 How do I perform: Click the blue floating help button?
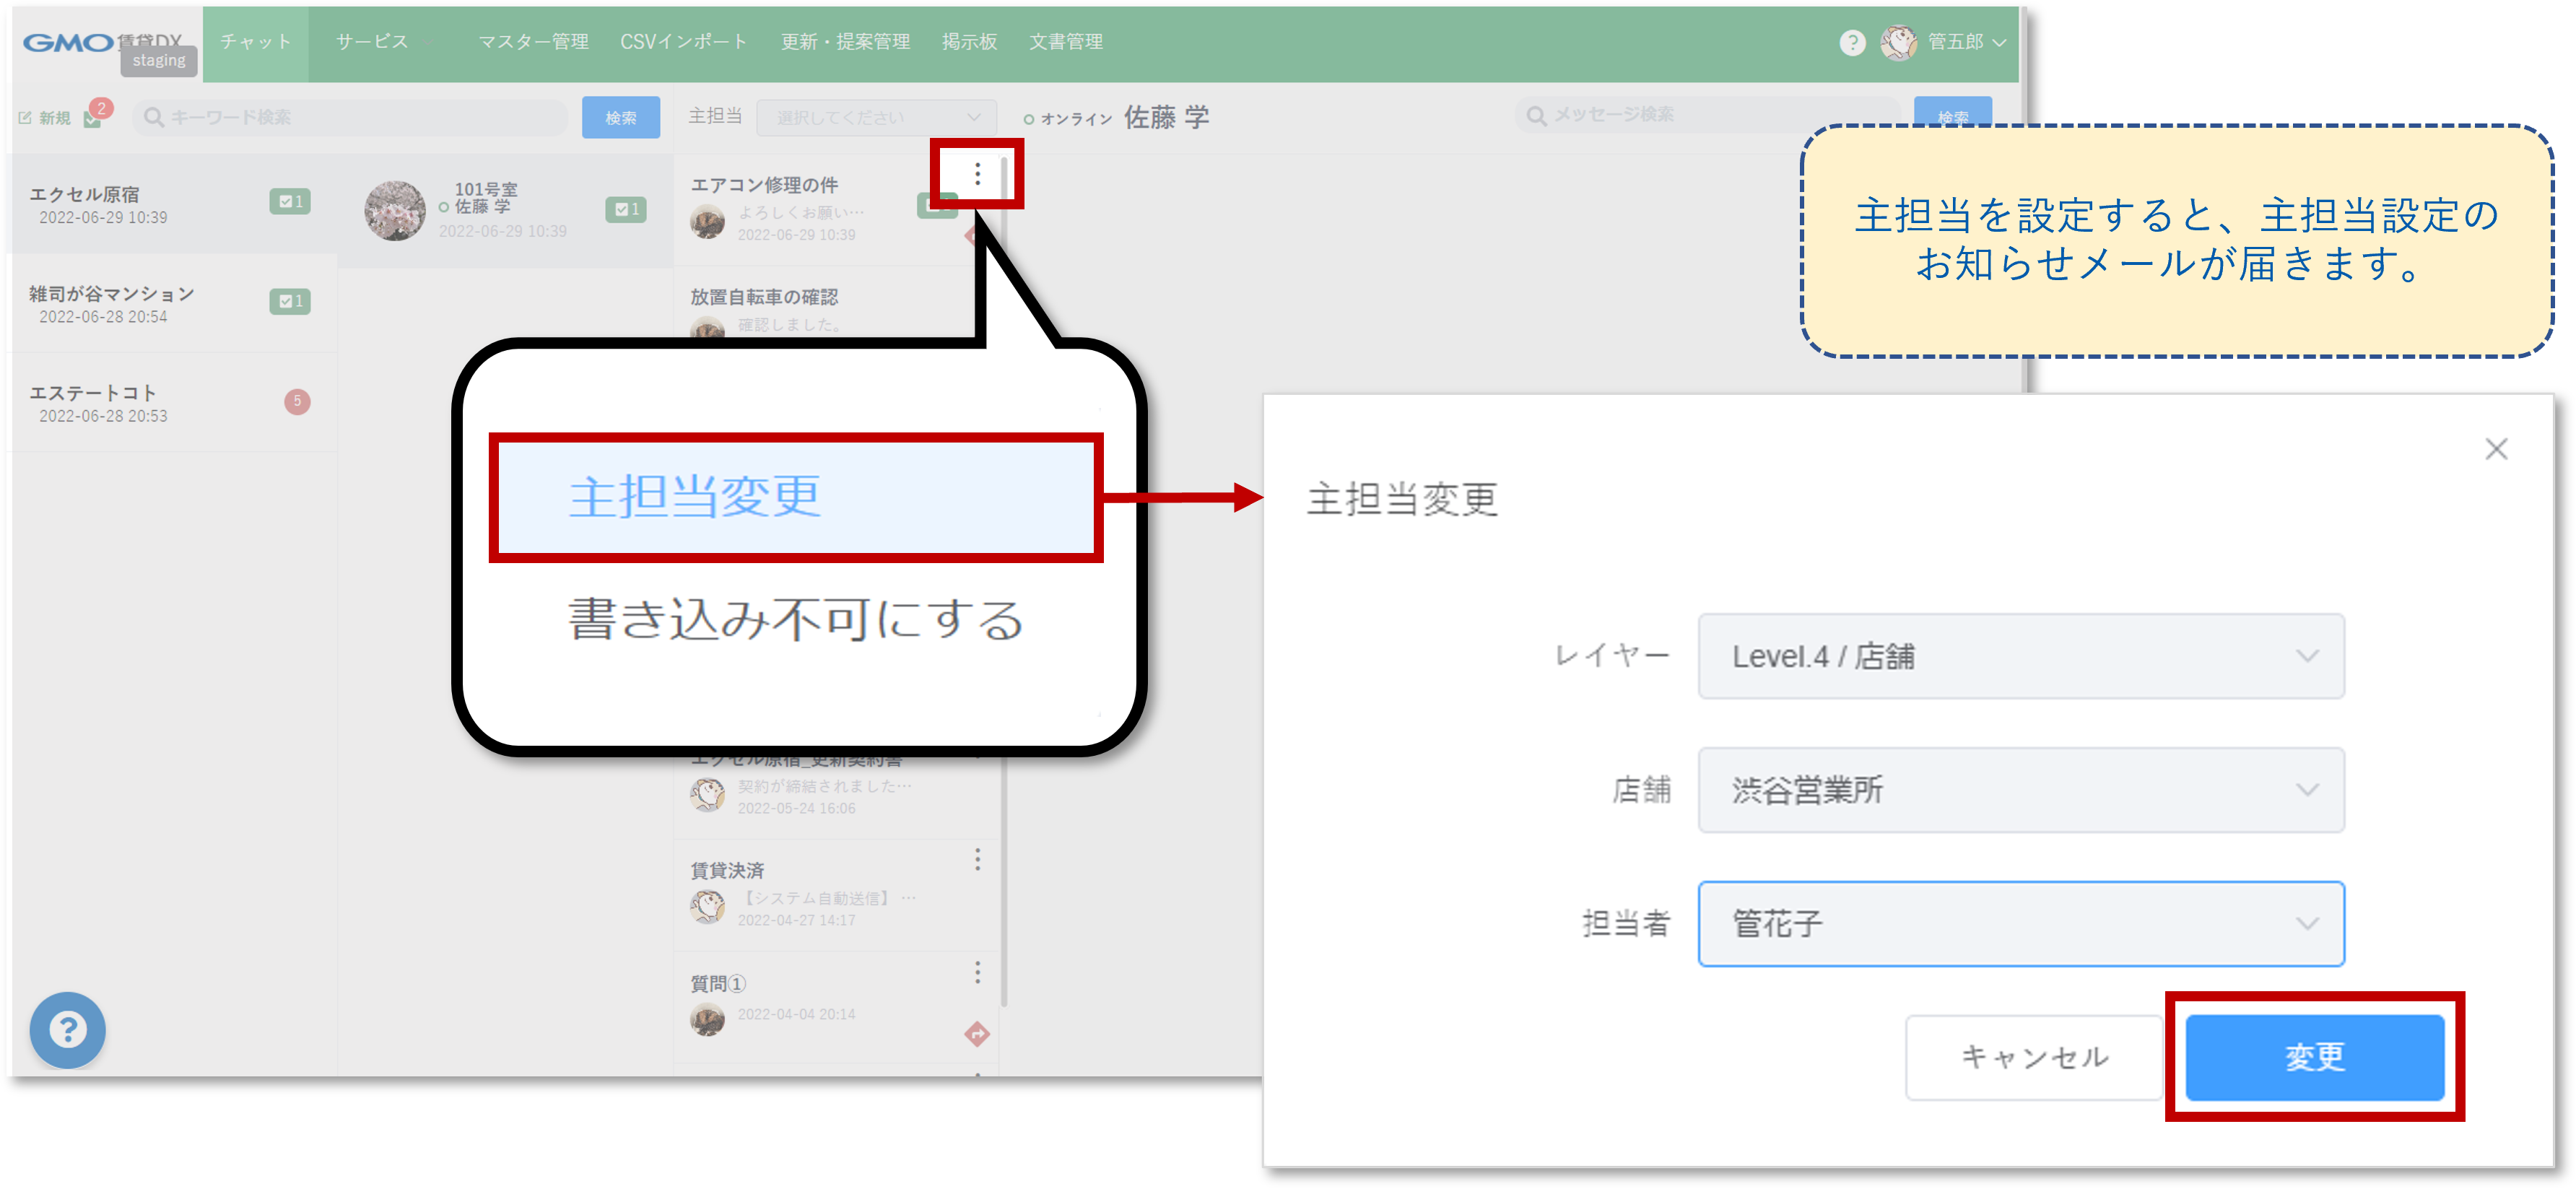point(67,1029)
